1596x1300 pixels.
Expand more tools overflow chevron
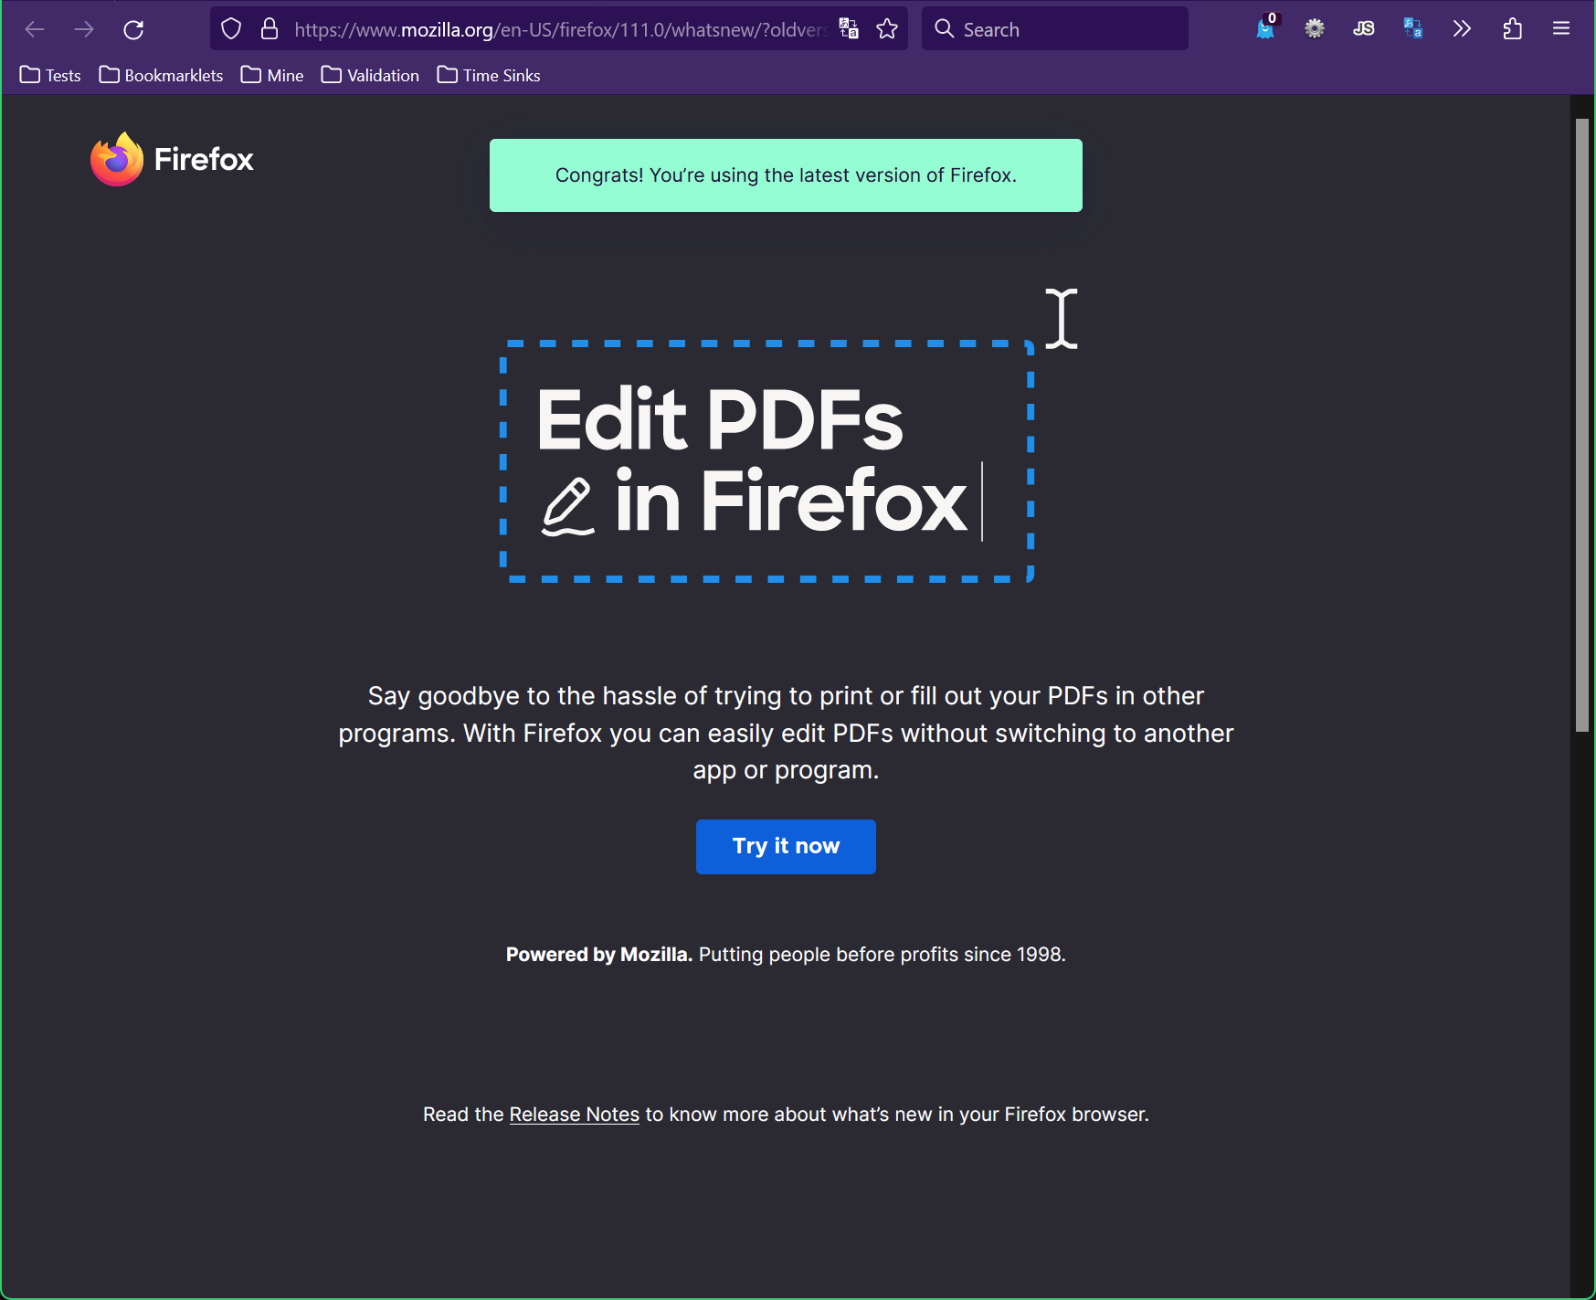tap(1462, 29)
